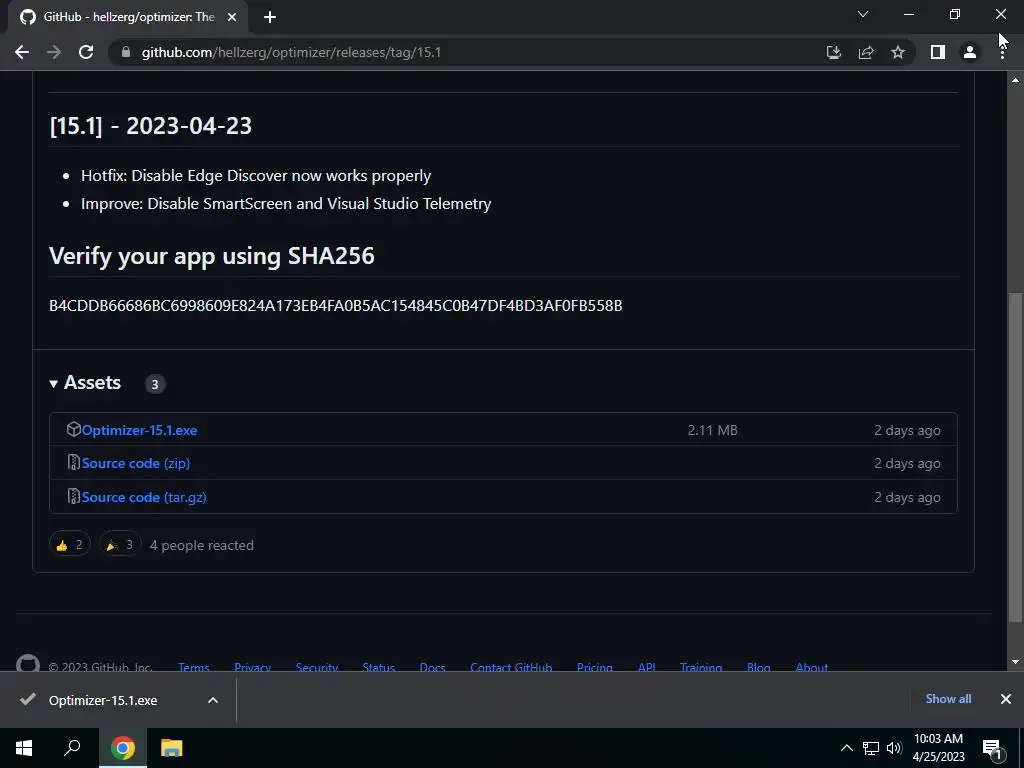Open the browser side panel

coord(938,52)
